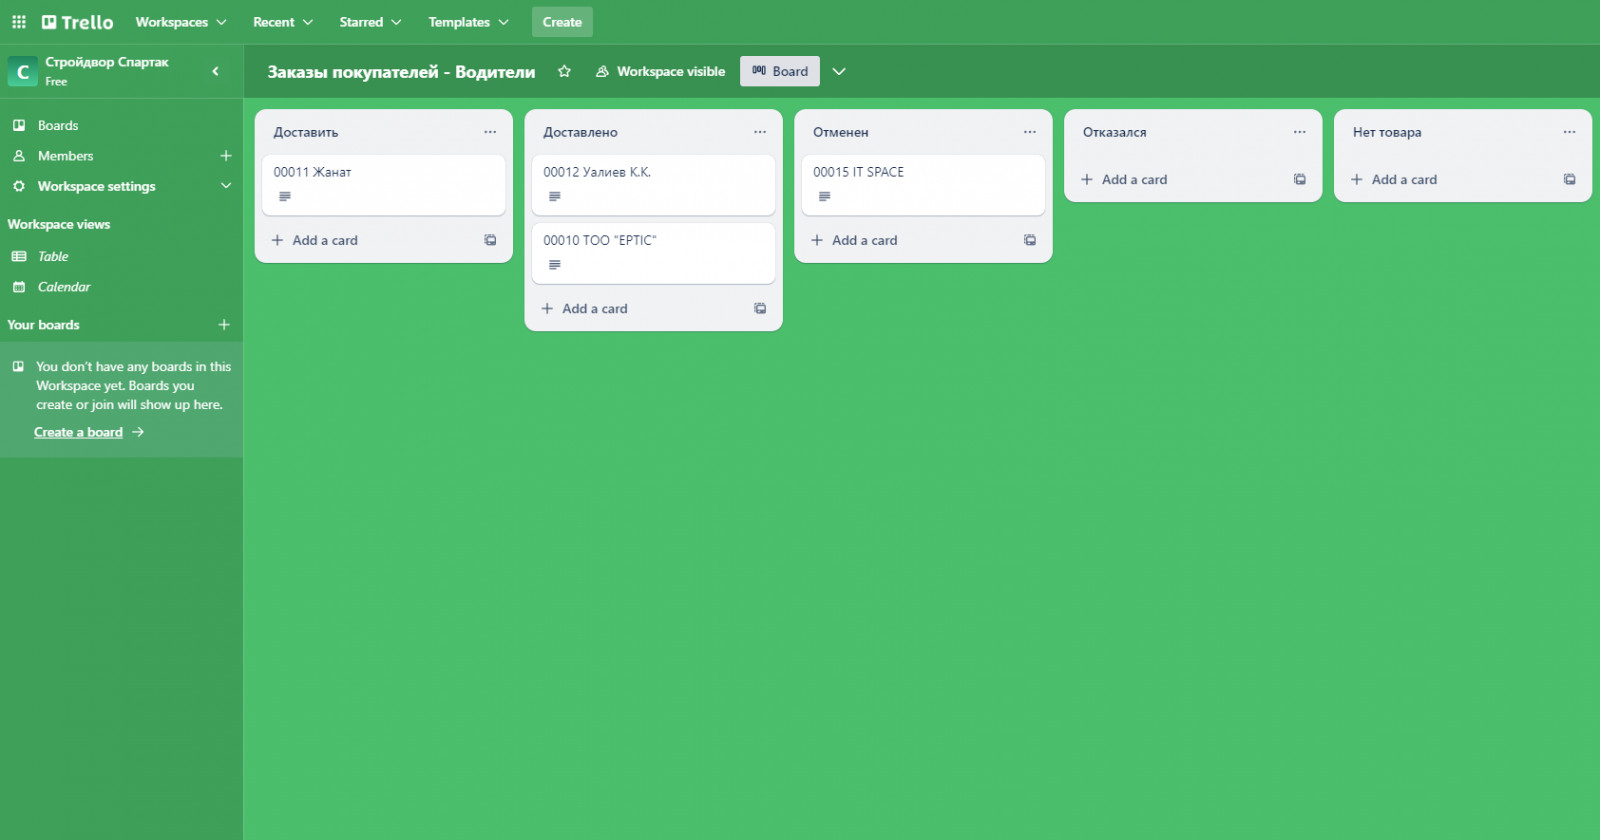
Task: Follow the Create a board link
Action: coord(78,432)
